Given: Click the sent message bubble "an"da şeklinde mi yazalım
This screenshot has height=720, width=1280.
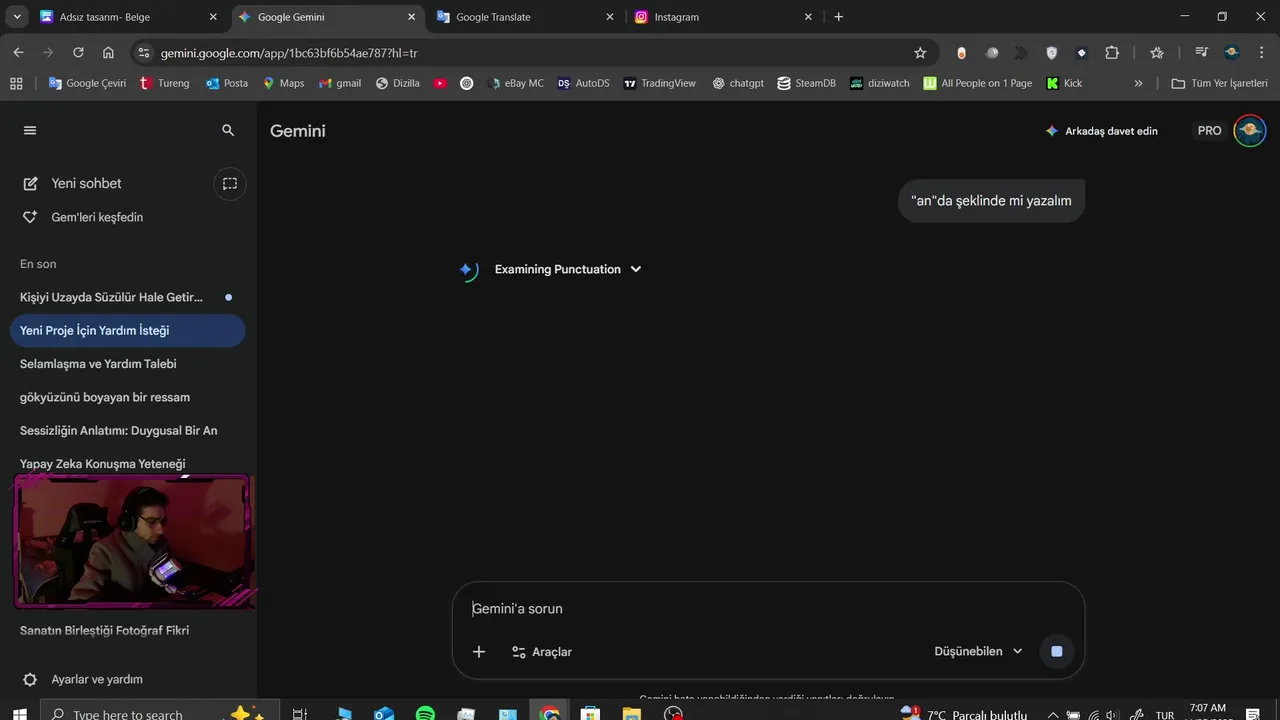Looking at the screenshot, I should click(x=991, y=201).
